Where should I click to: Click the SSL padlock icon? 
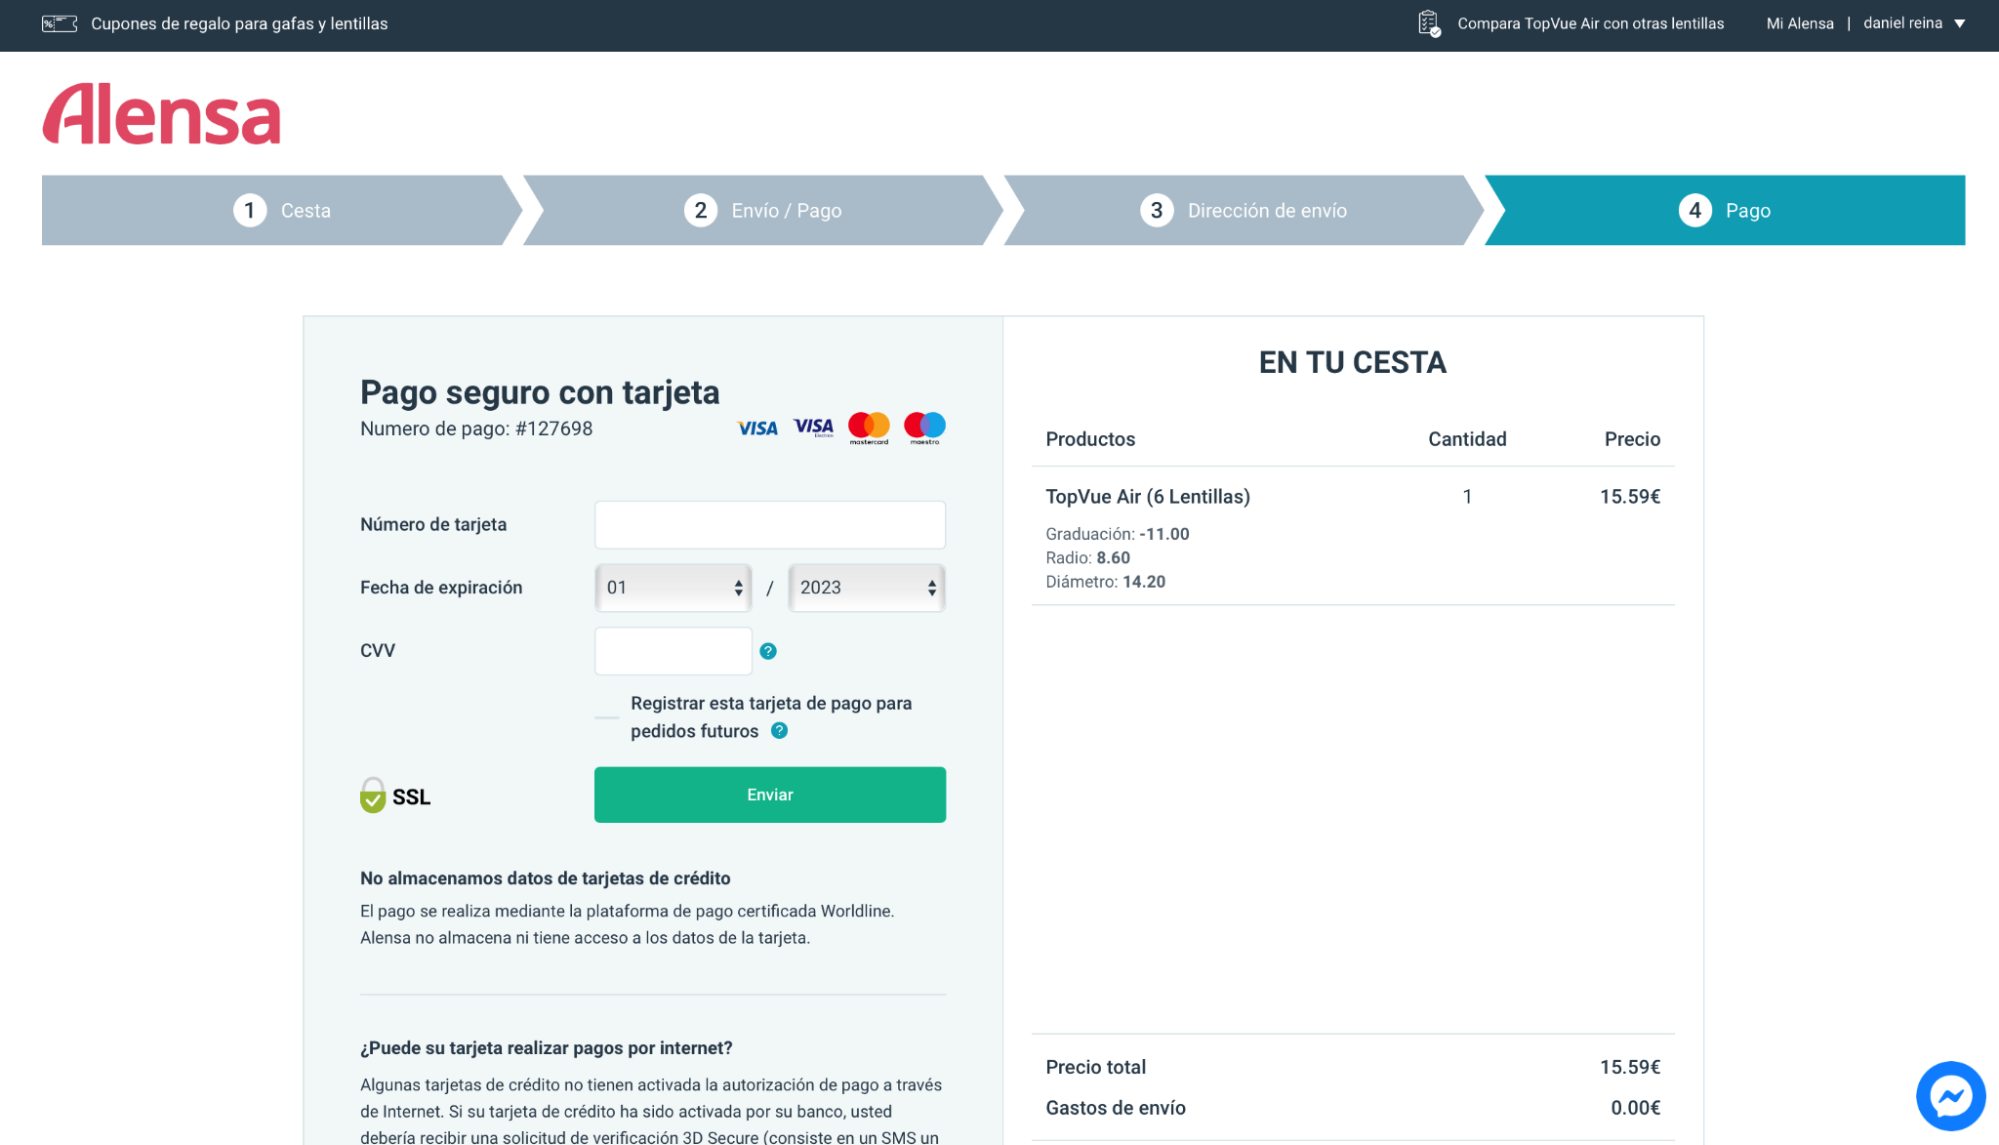point(372,796)
